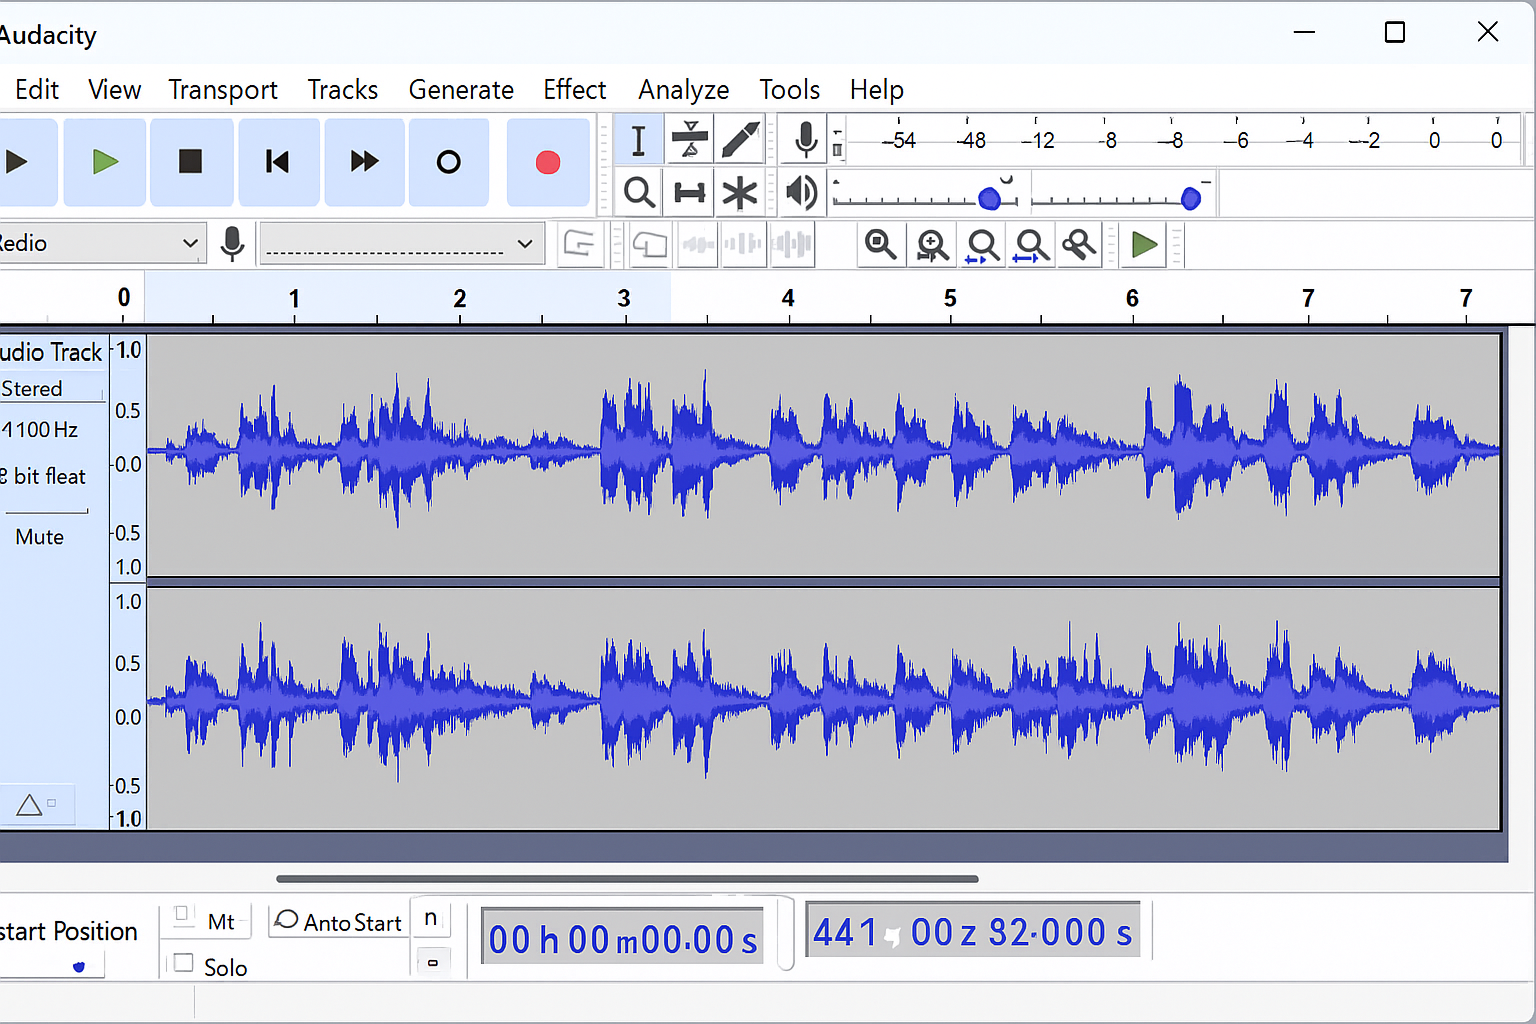The height and width of the screenshot is (1024, 1536).
Task: Select the Zoom tool
Action: [x=639, y=192]
